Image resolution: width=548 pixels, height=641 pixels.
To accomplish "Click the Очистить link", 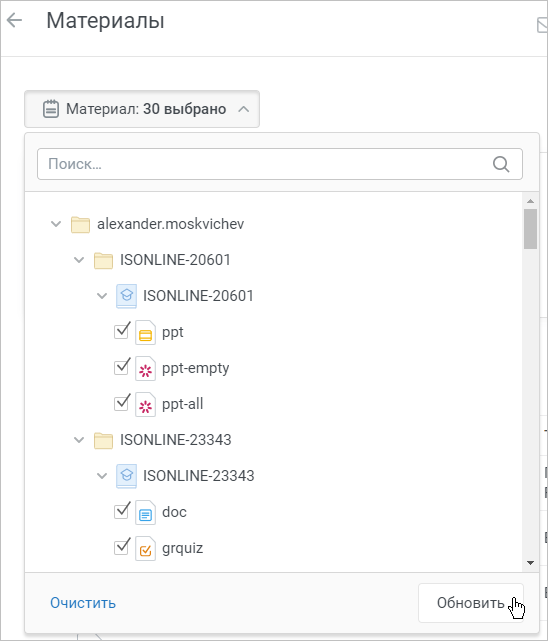I will (x=83, y=603).
